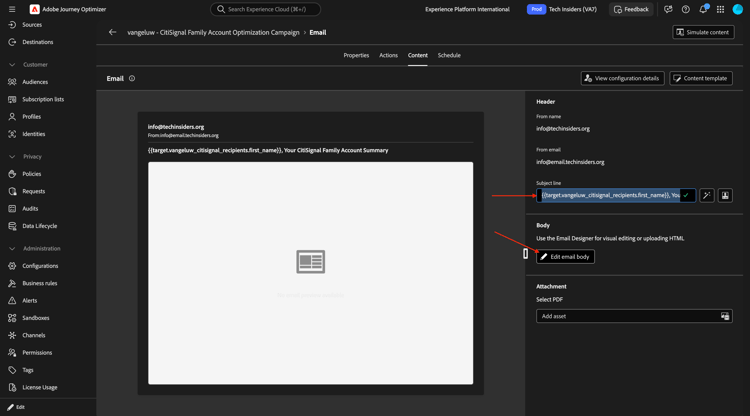This screenshot has width=750, height=416.
Task: Click the Simulate content button
Action: click(x=703, y=32)
